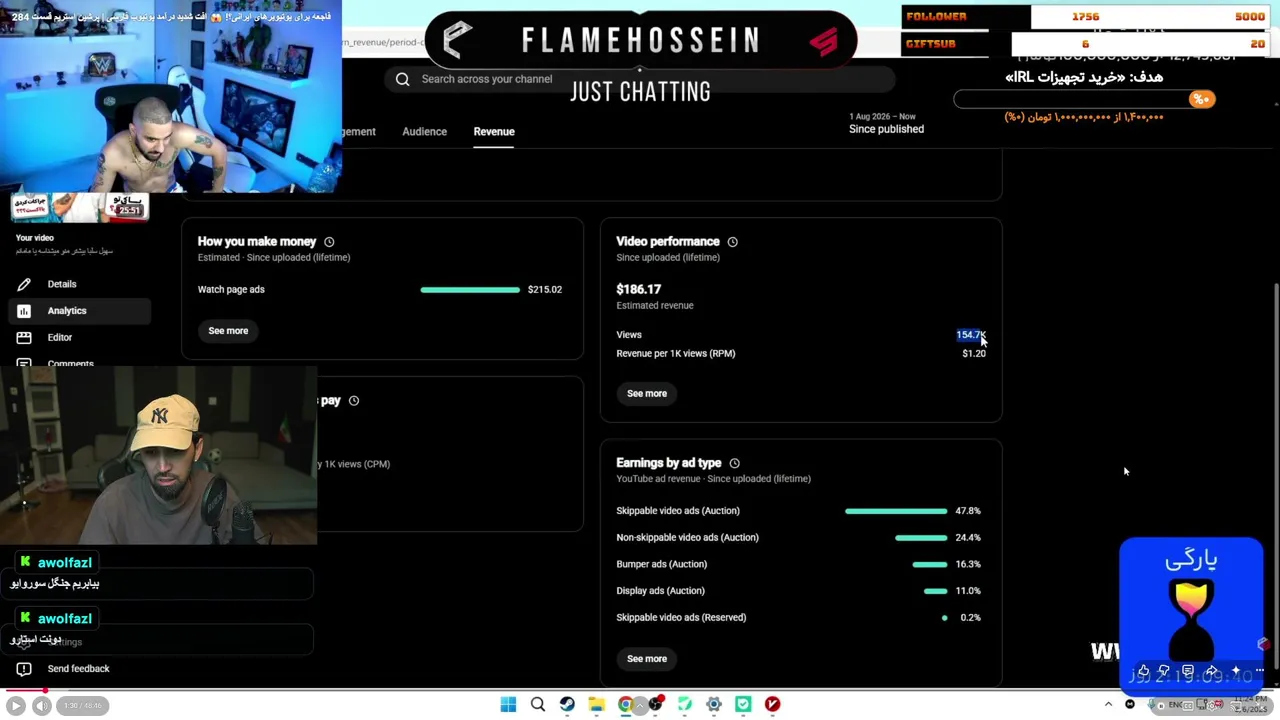Open Google Chrome from the taskbar

click(626, 705)
